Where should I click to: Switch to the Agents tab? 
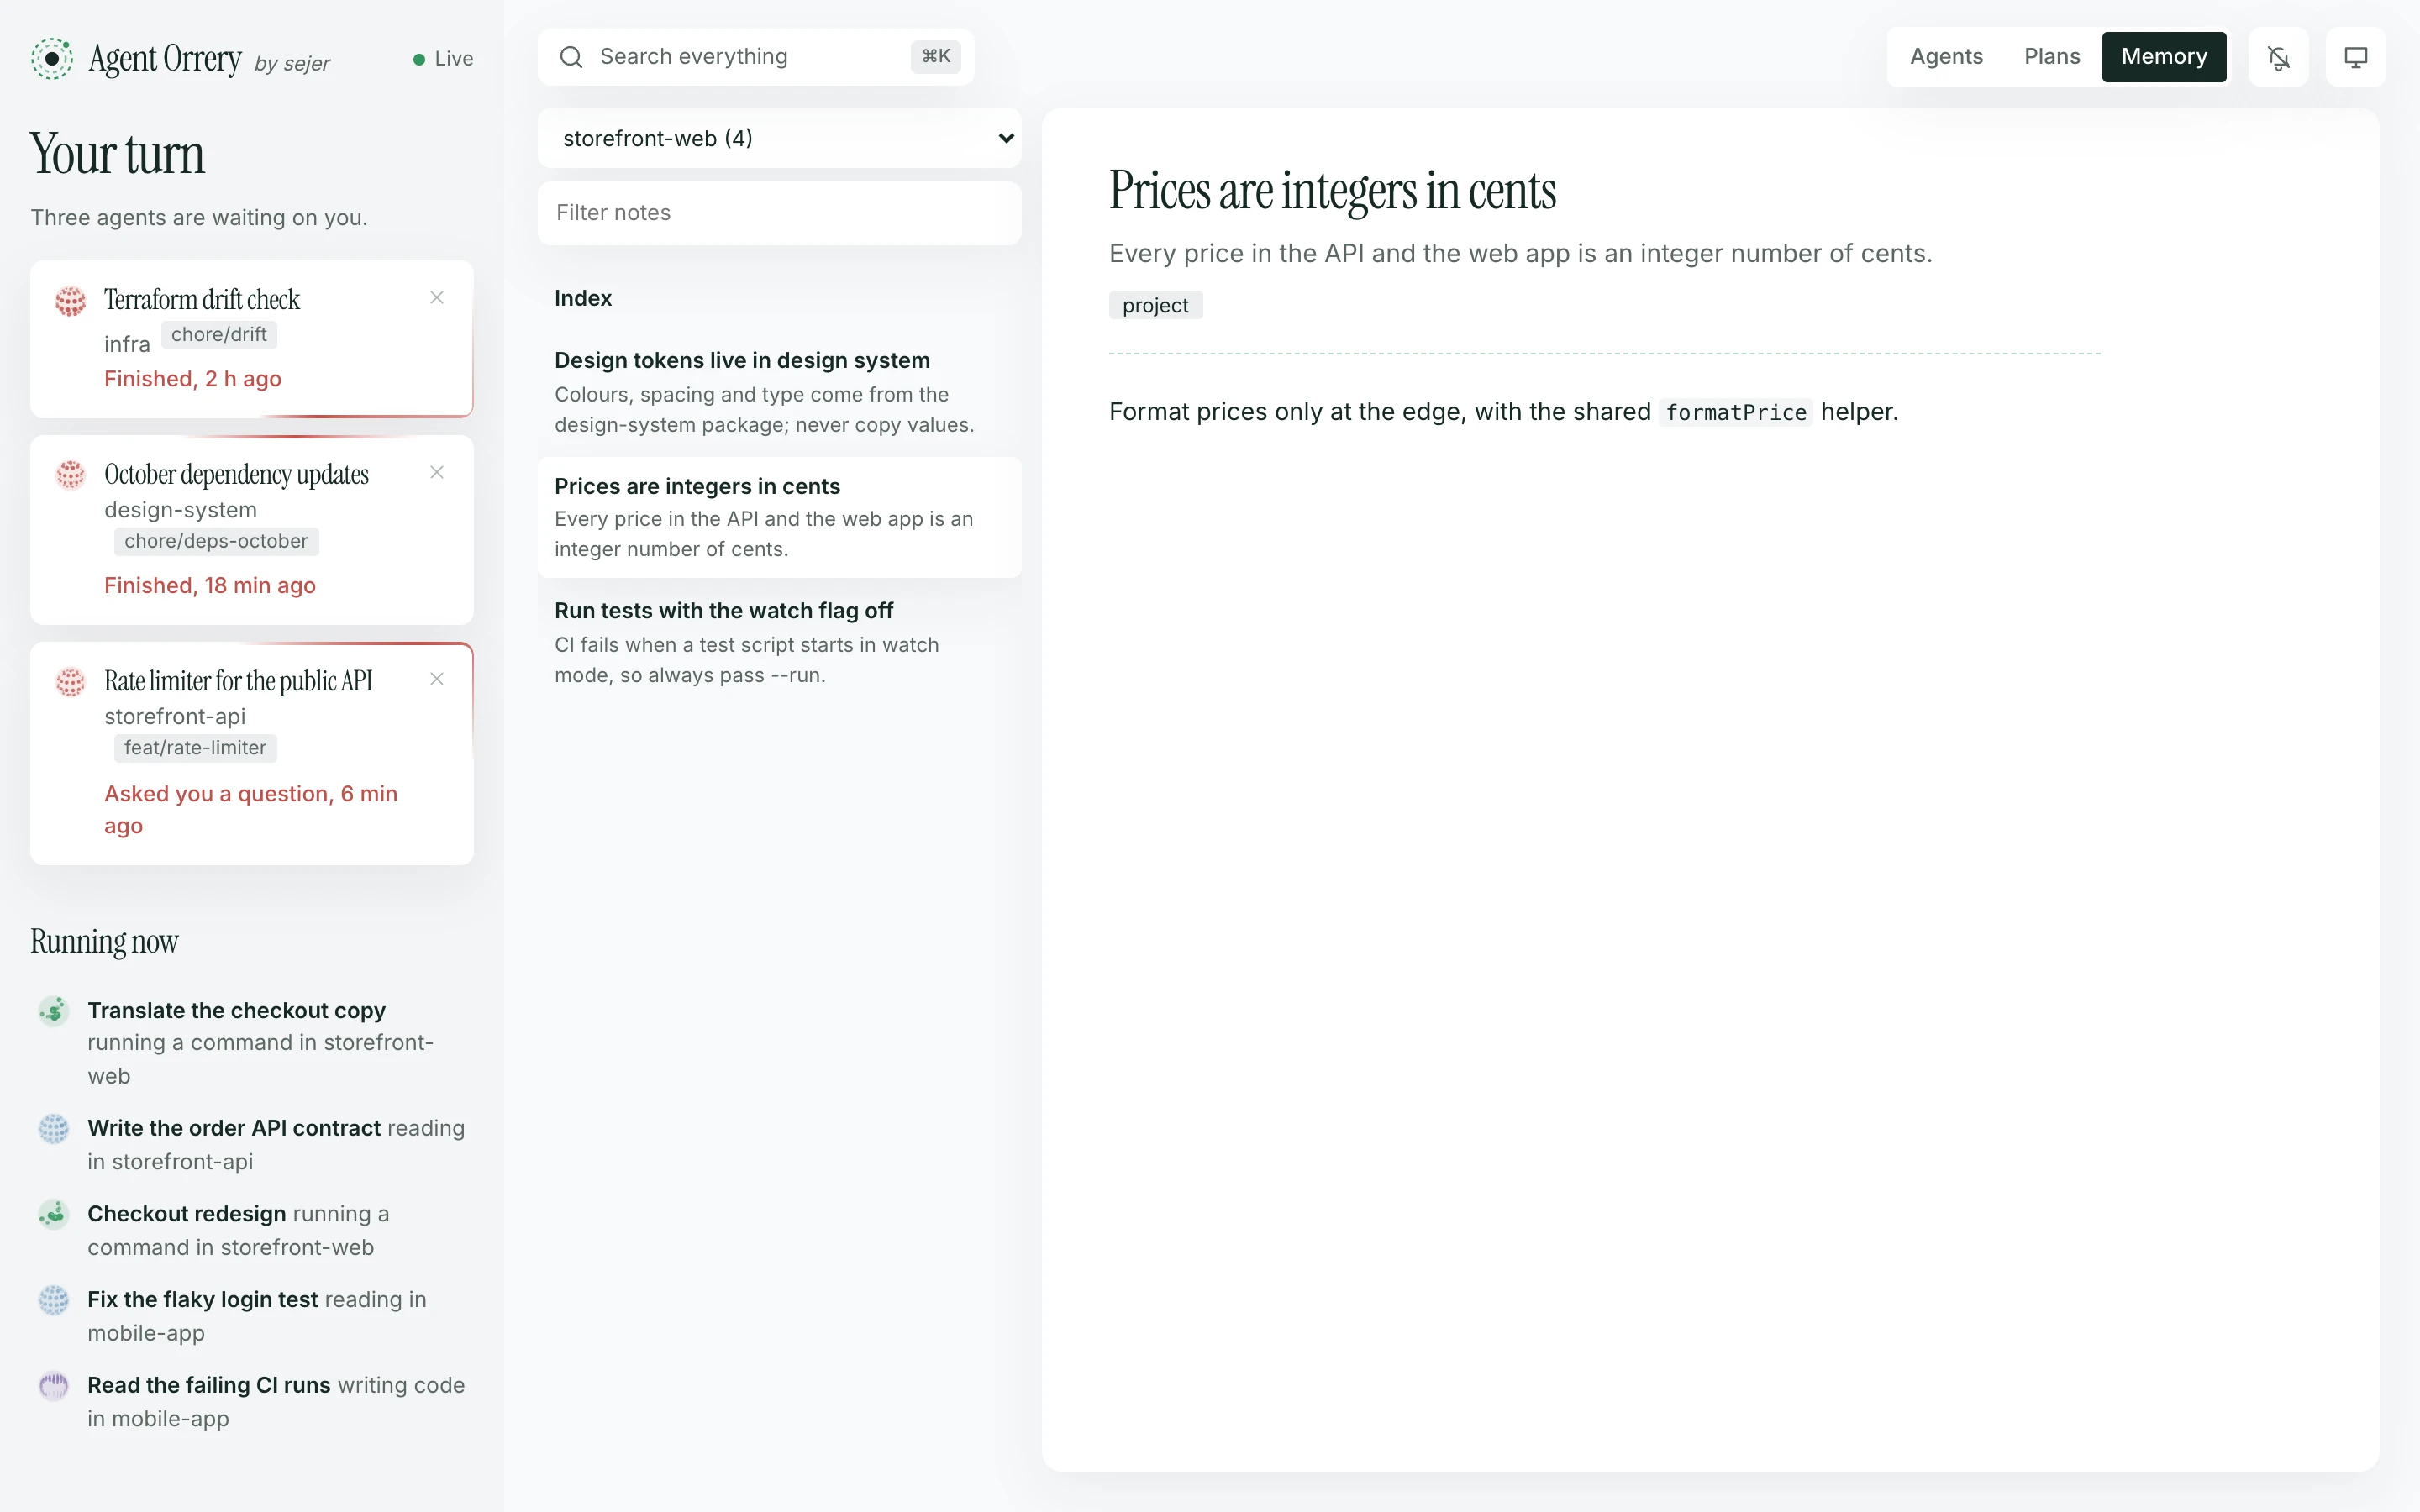1946,57
